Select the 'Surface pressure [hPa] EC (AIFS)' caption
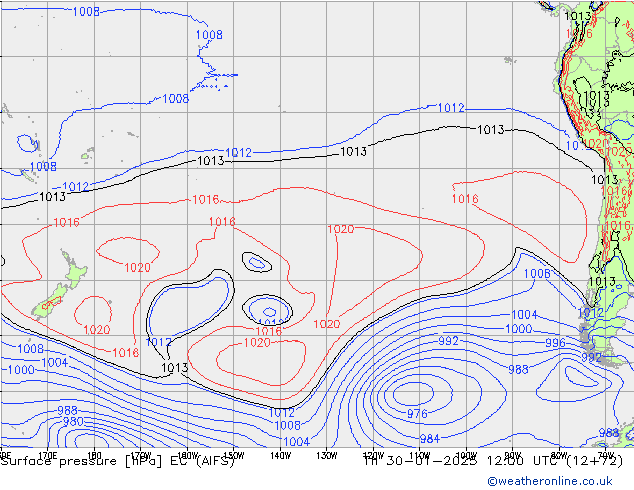634x490 pixels. tap(118, 461)
